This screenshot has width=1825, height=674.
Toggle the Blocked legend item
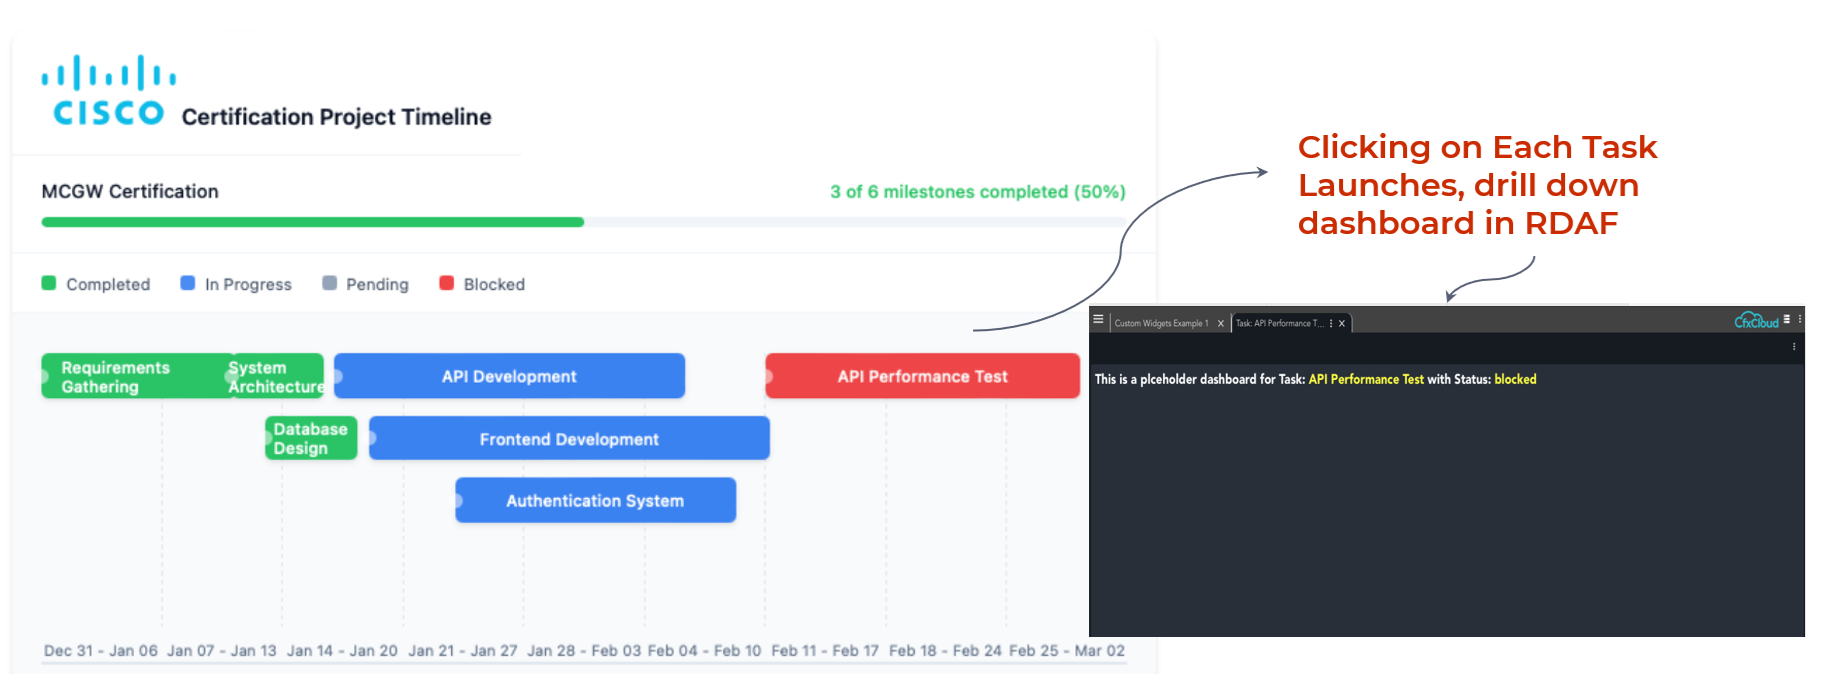coord(482,284)
